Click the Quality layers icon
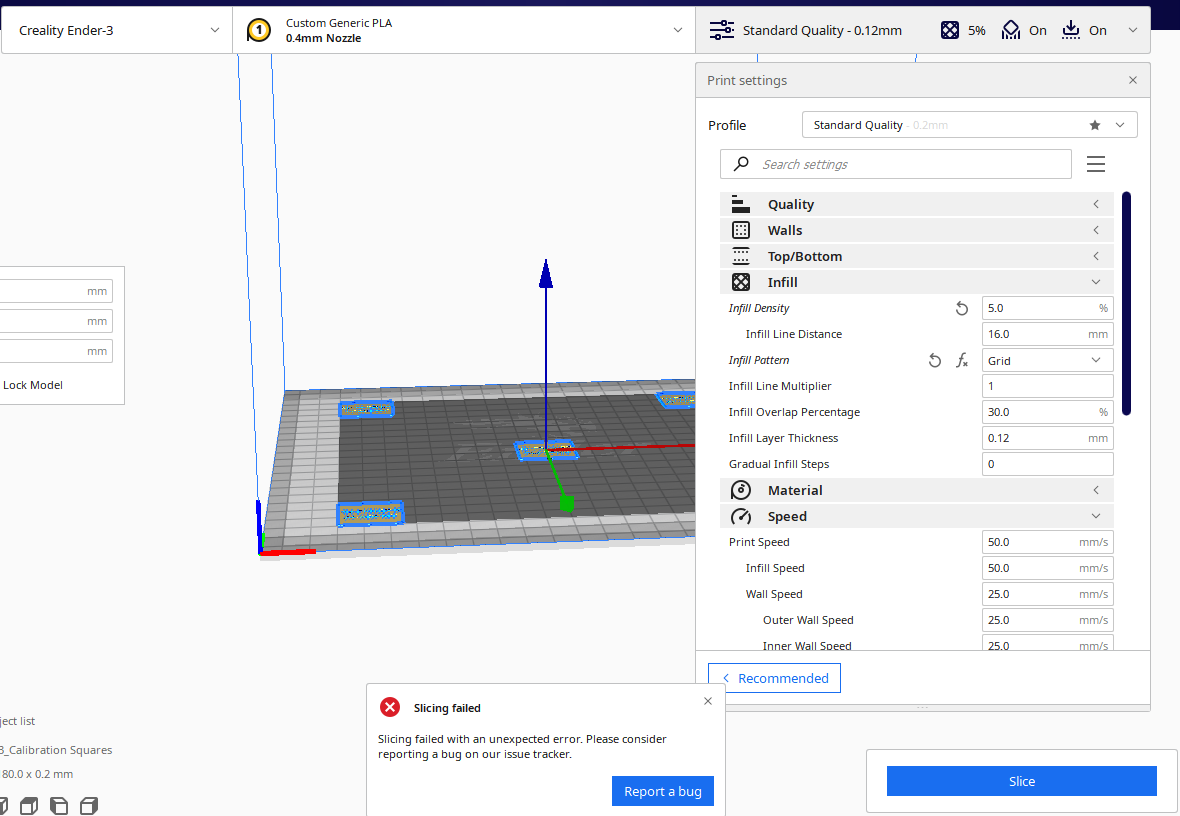The width and height of the screenshot is (1180, 816). 741,204
